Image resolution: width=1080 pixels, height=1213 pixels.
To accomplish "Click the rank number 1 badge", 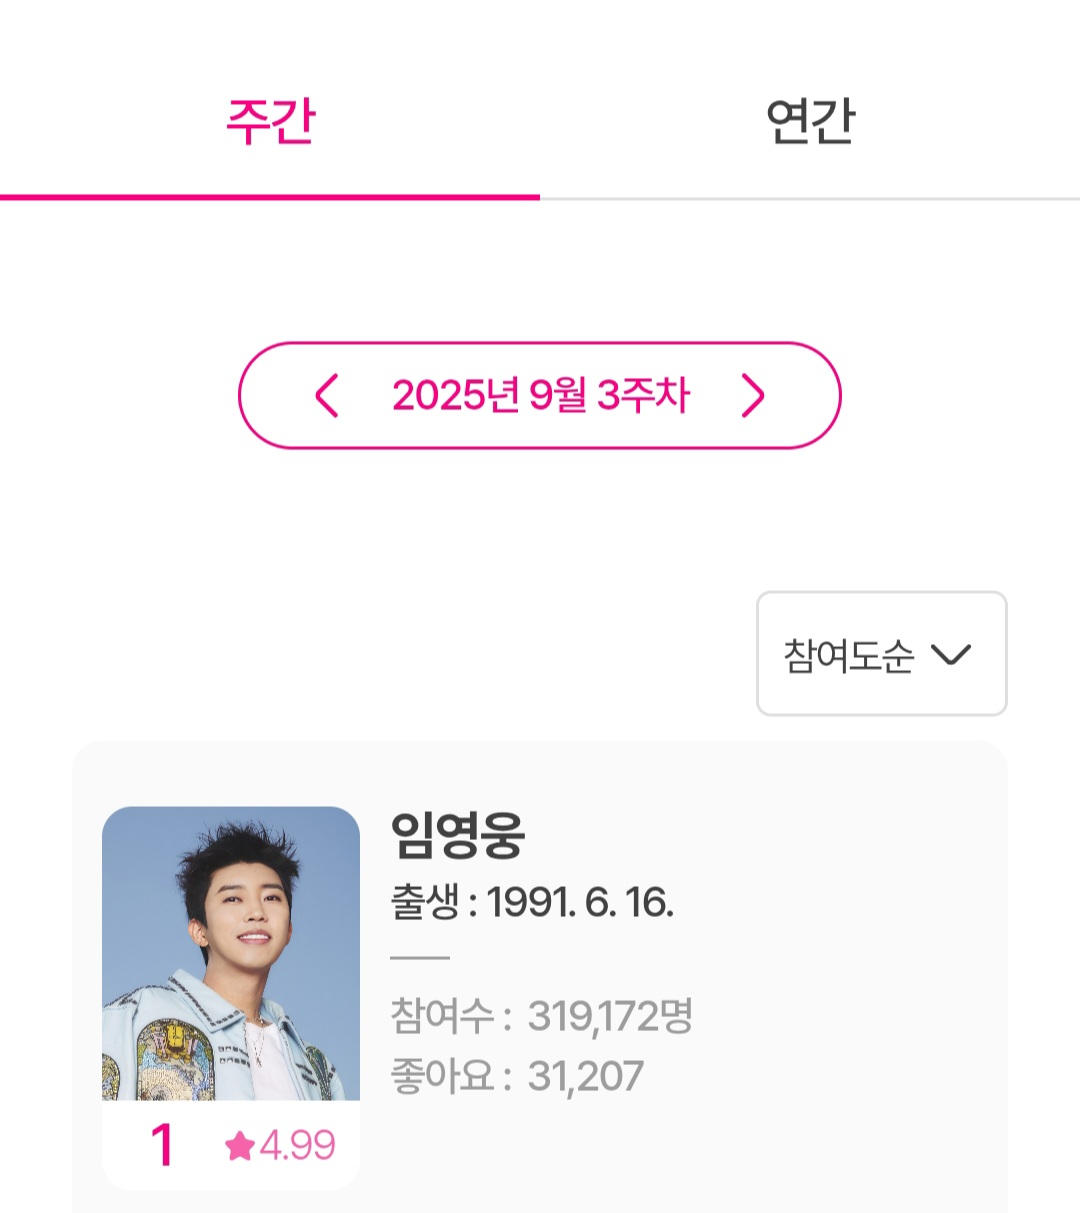I will pos(162,1146).
